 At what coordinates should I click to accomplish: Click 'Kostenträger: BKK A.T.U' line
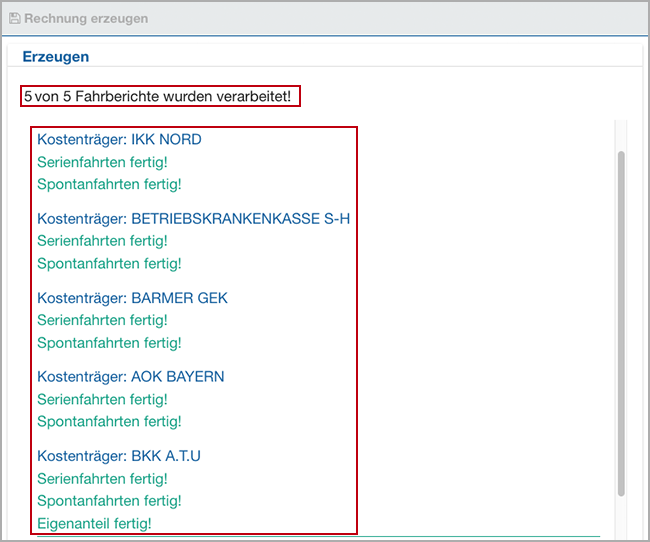point(119,456)
